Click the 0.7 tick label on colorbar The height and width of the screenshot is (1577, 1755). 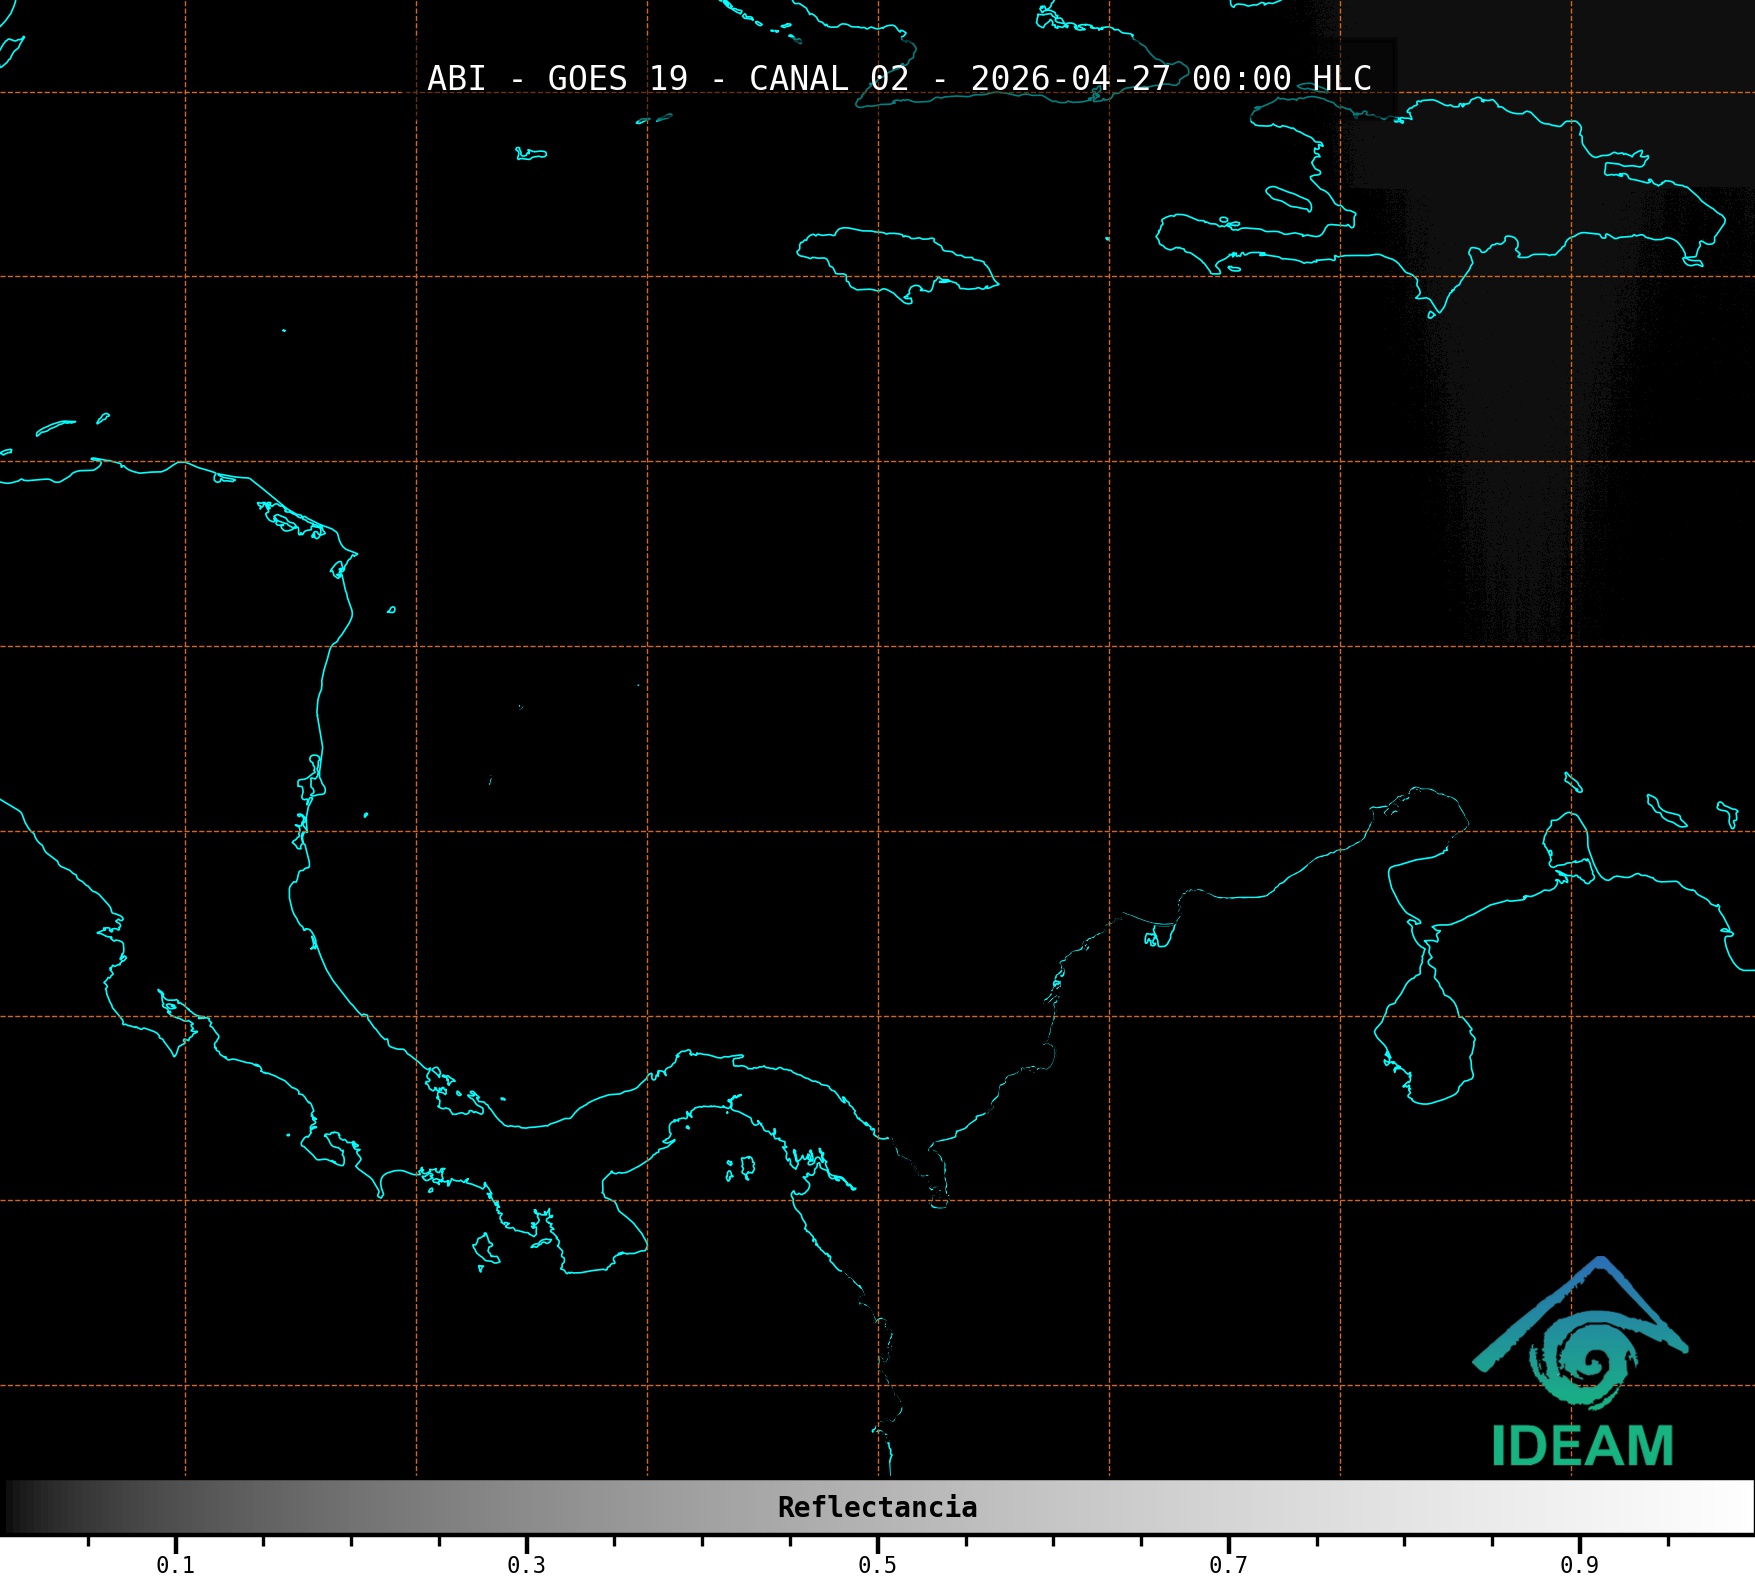(x=1228, y=1565)
